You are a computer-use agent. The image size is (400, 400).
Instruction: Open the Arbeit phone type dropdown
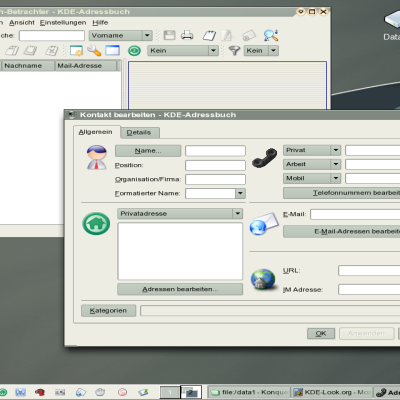pos(312,164)
